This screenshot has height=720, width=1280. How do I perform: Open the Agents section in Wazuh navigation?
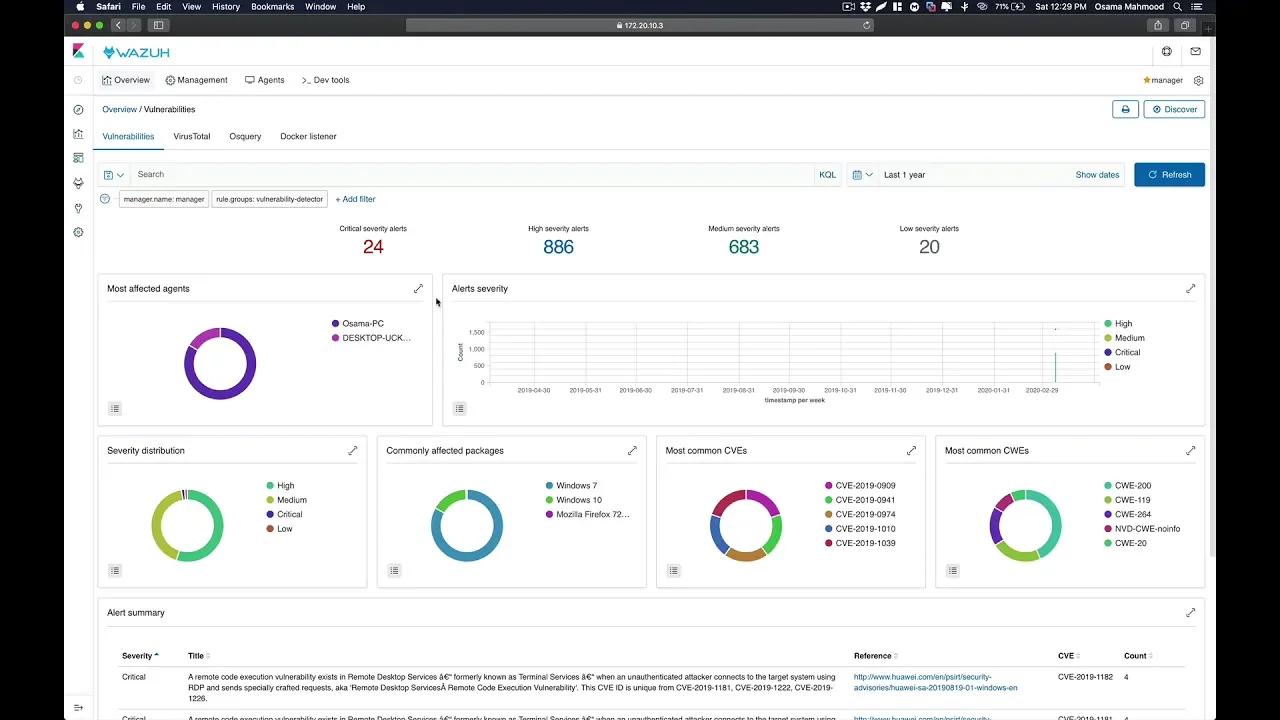(x=264, y=80)
